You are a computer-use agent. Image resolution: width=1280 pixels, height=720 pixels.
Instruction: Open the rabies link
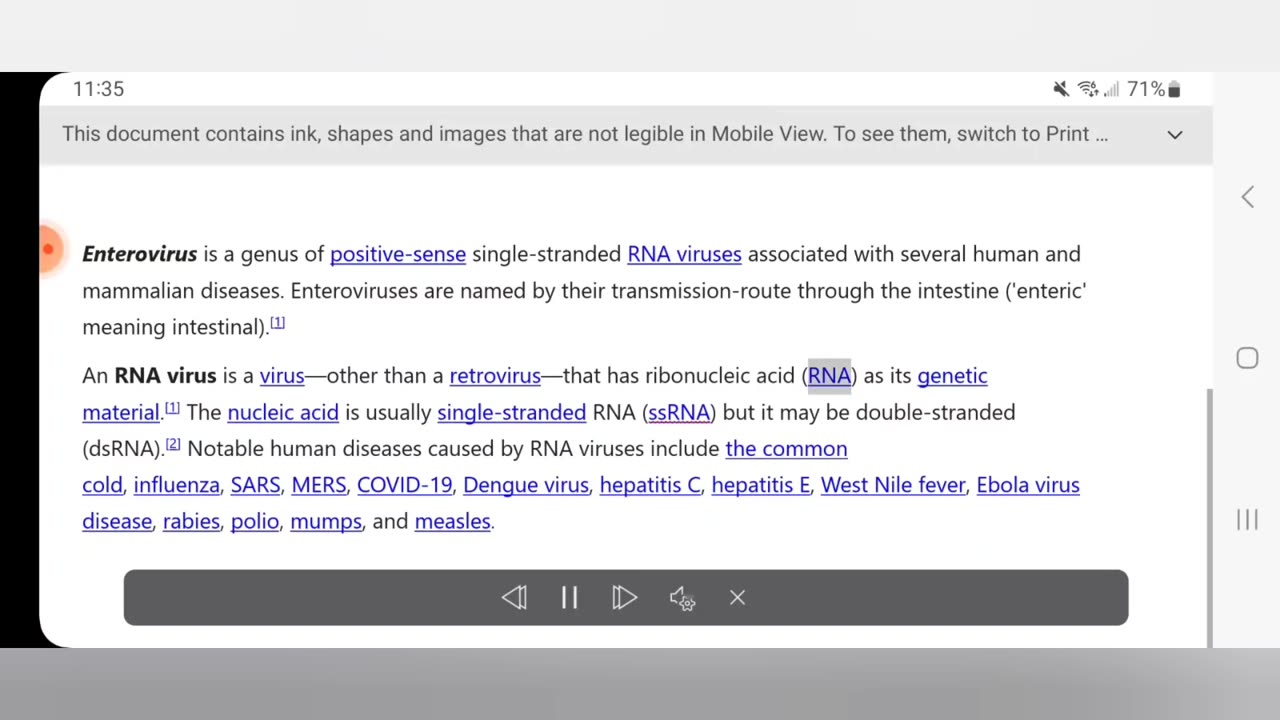(191, 521)
